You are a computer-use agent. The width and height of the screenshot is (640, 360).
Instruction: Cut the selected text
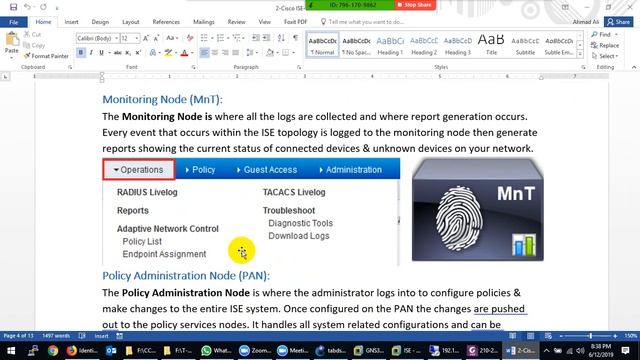coord(32,34)
